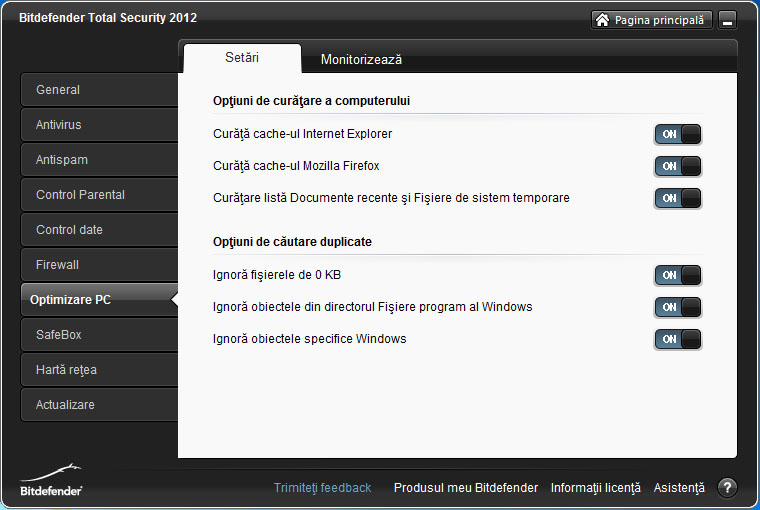Open the SafeBox section

coord(98,335)
